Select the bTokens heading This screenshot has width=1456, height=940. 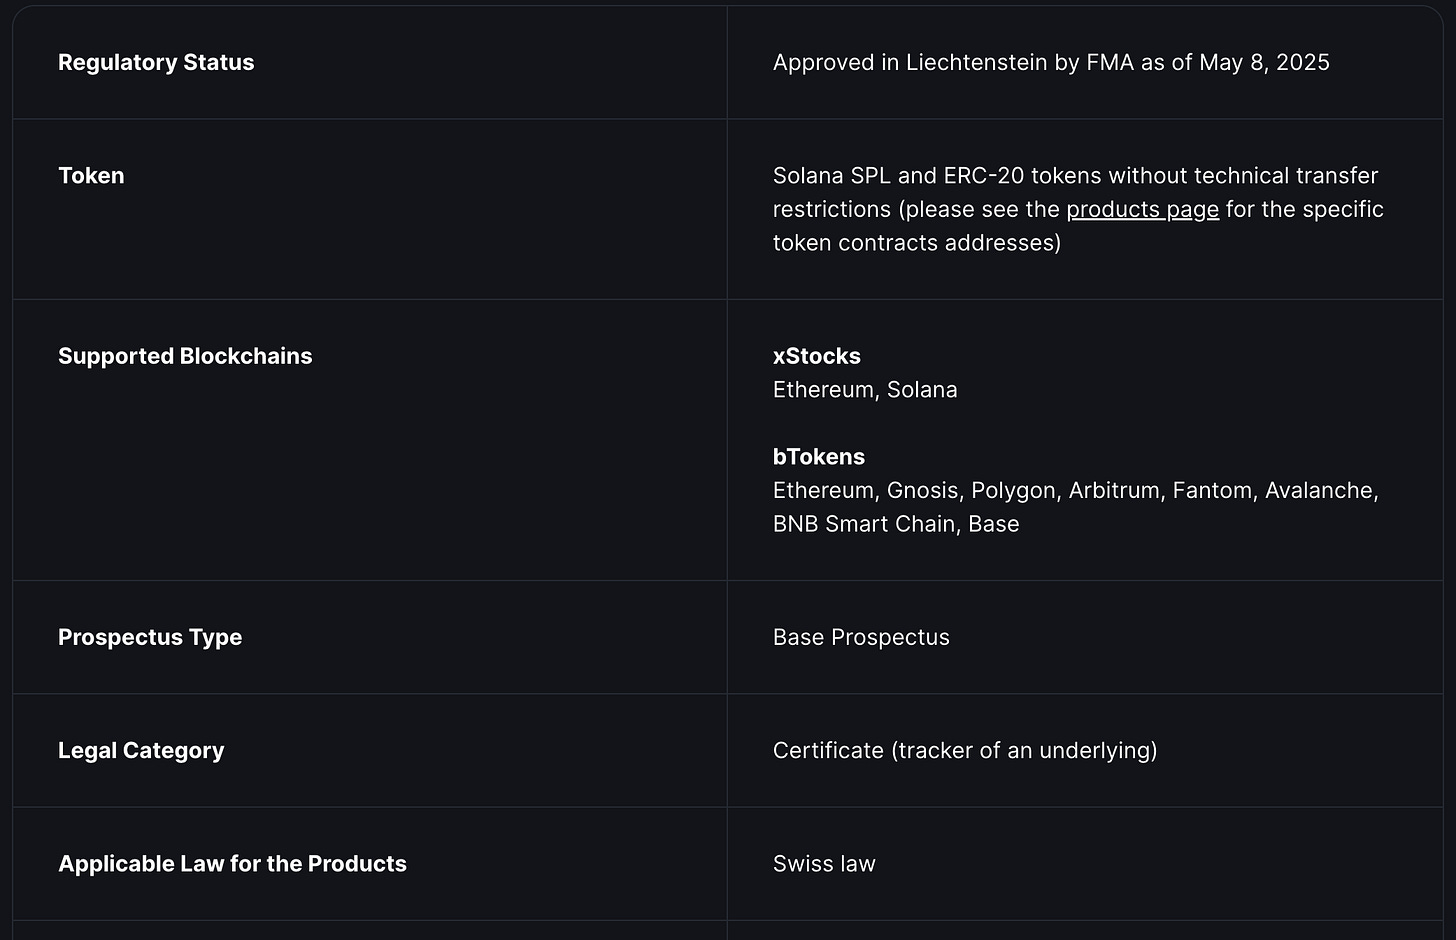[x=818, y=457]
